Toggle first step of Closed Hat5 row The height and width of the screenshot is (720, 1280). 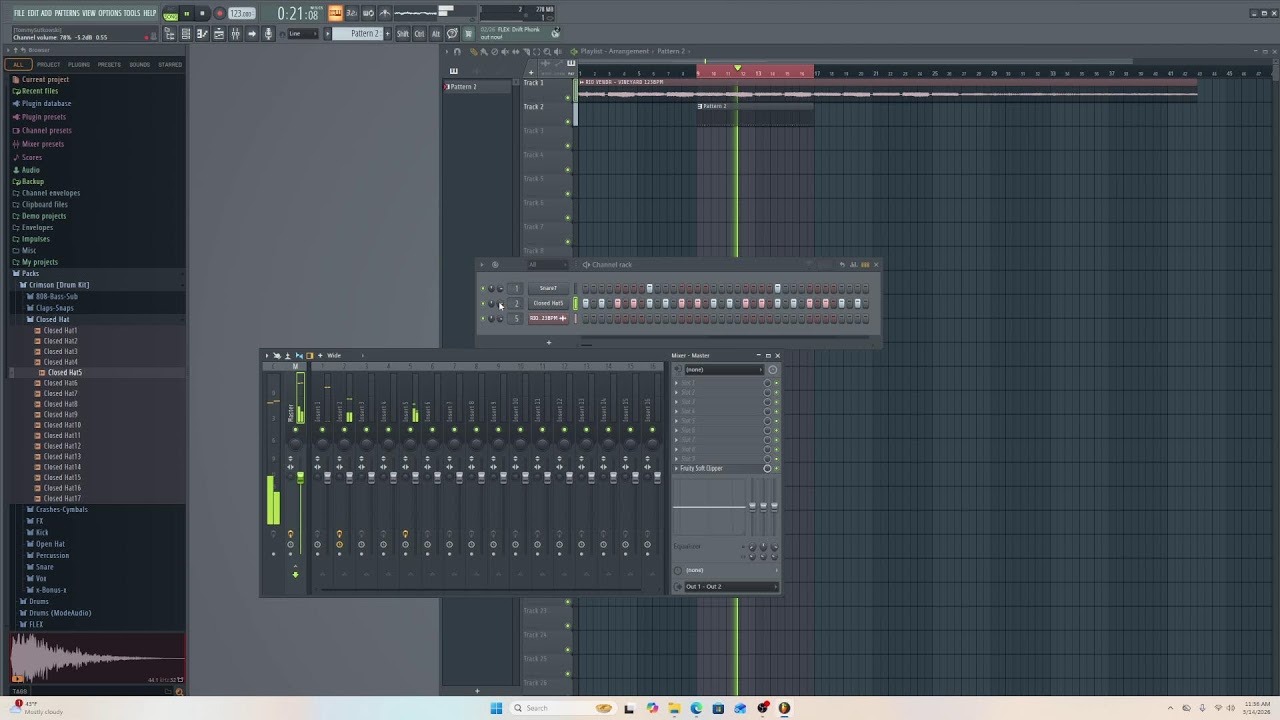586,303
